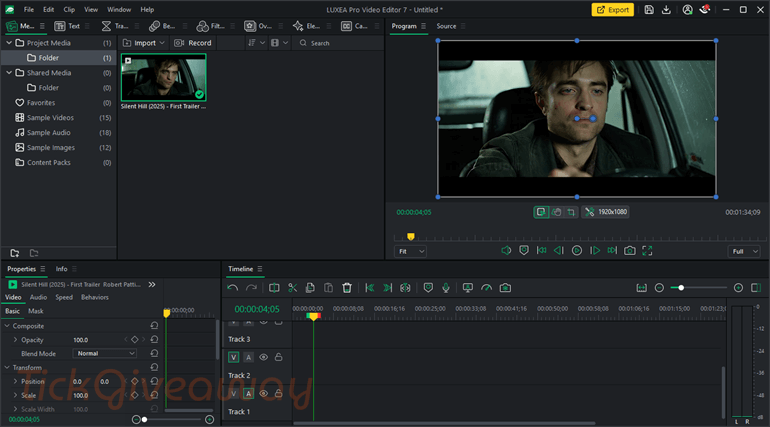This screenshot has height=427, width=770.
Task: Click the save project floppy icon
Action: click(x=649, y=10)
